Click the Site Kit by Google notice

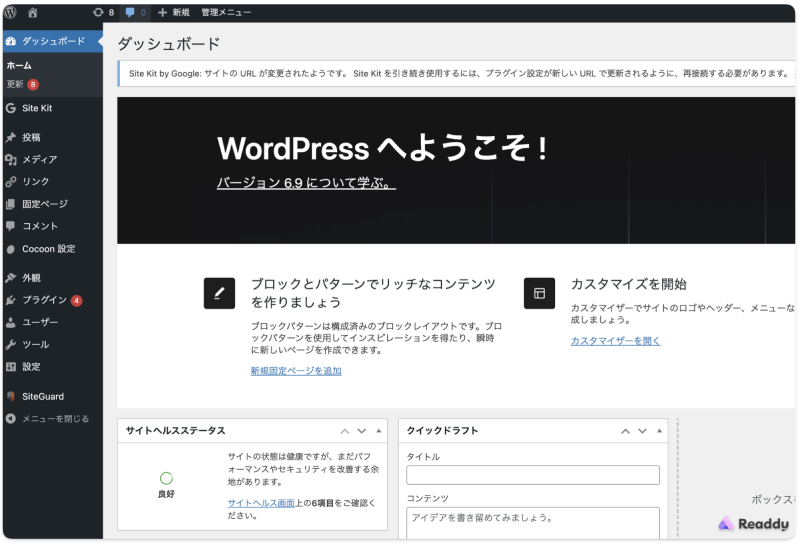457,73
